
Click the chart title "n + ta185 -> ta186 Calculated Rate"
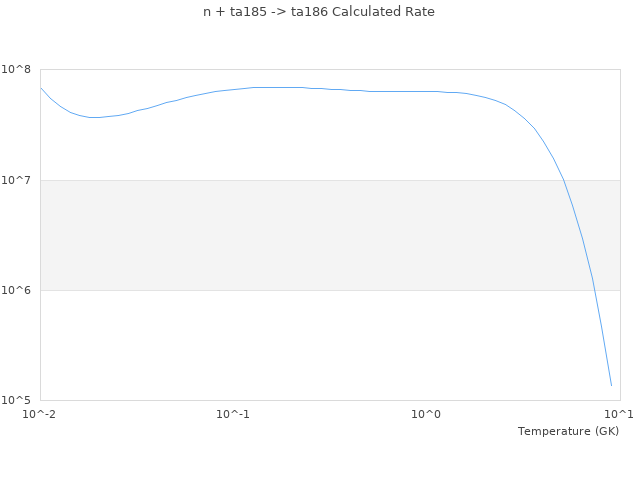point(320,12)
